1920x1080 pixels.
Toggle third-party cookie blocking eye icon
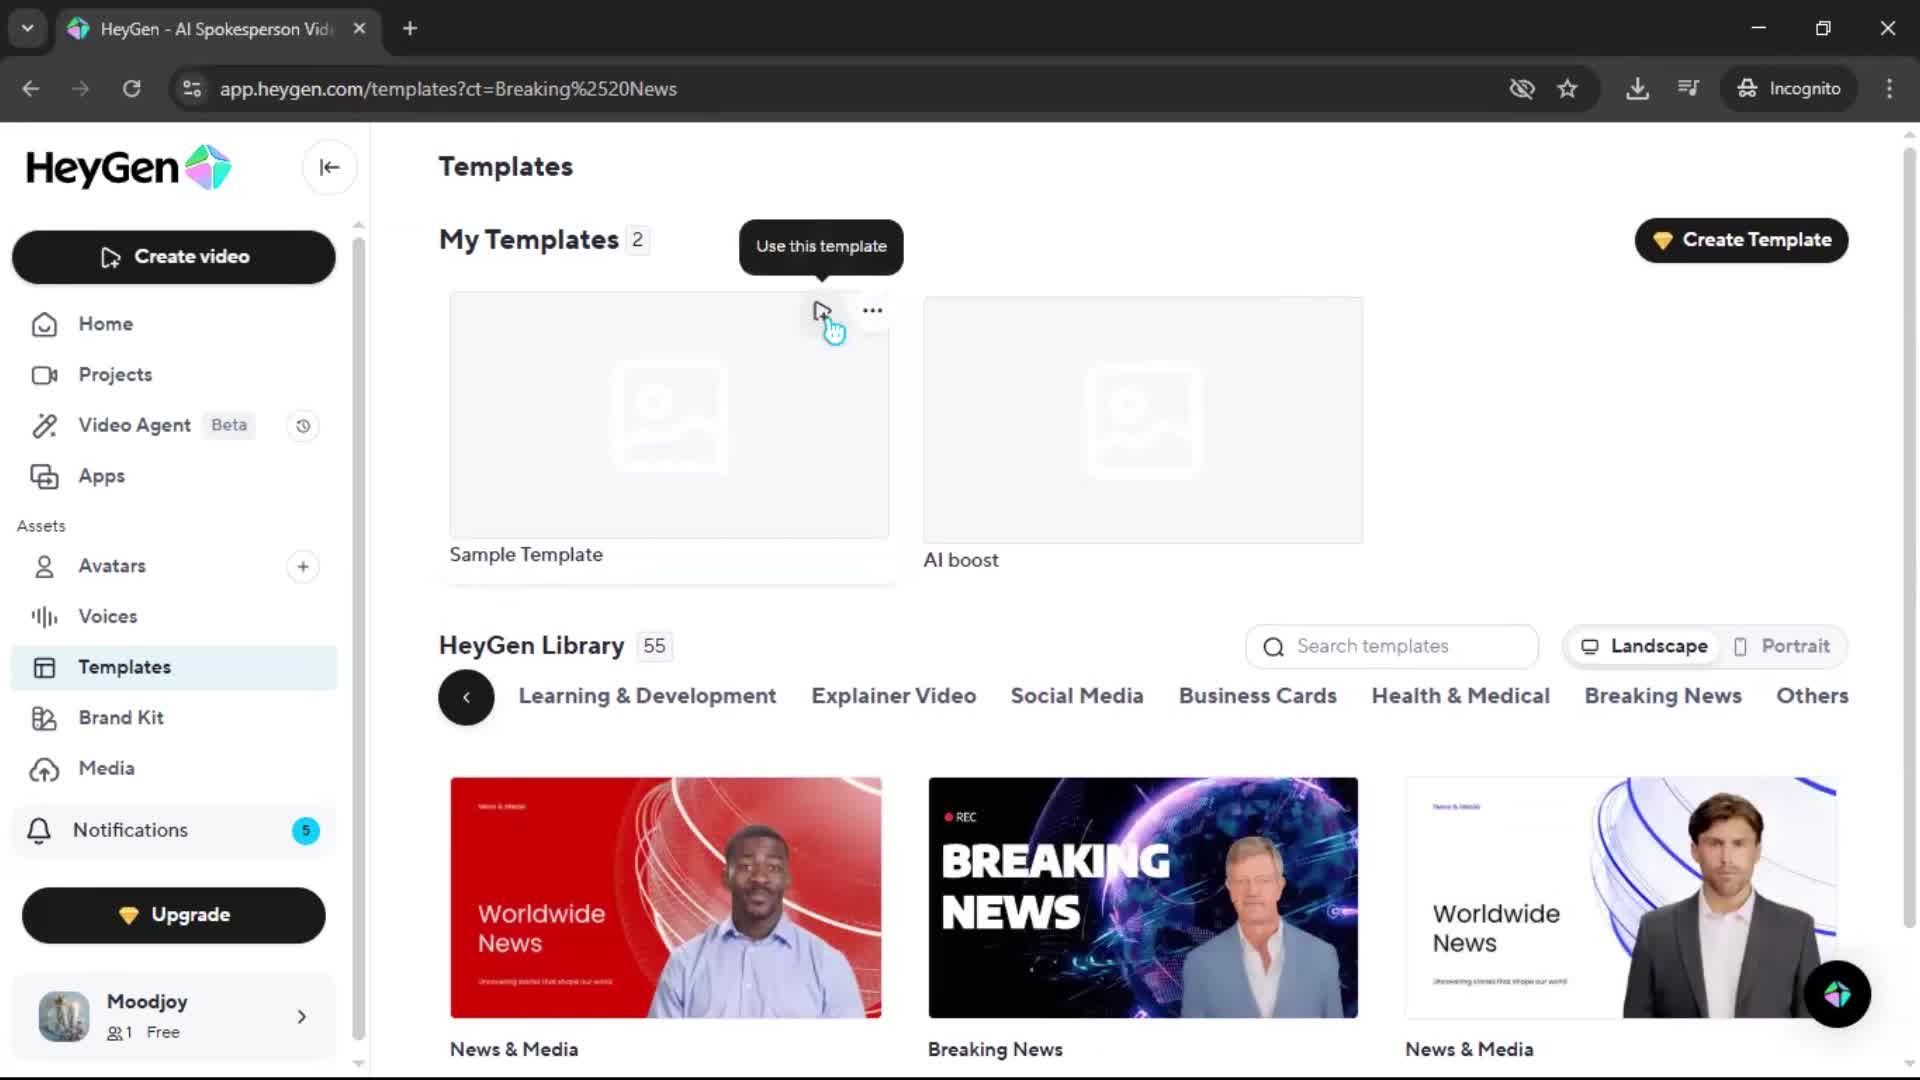[1521, 89]
